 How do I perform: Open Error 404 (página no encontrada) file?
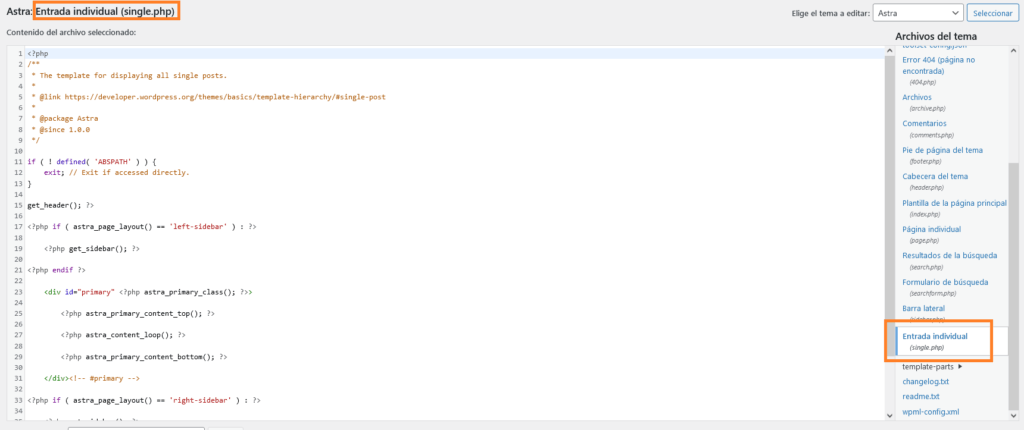click(x=938, y=65)
